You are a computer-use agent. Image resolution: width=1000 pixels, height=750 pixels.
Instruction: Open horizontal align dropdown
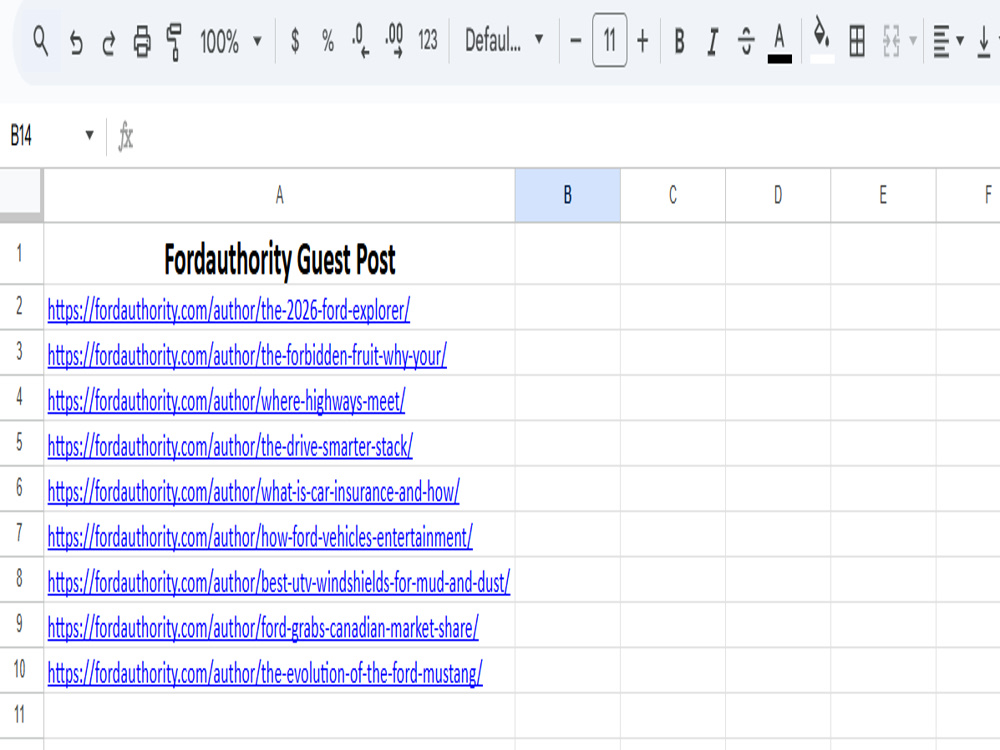point(948,41)
